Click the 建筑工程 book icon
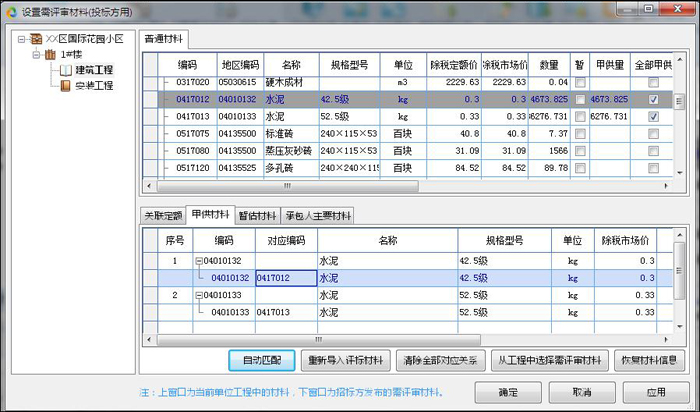The image size is (700, 412). pyautogui.click(x=66, y=70)
